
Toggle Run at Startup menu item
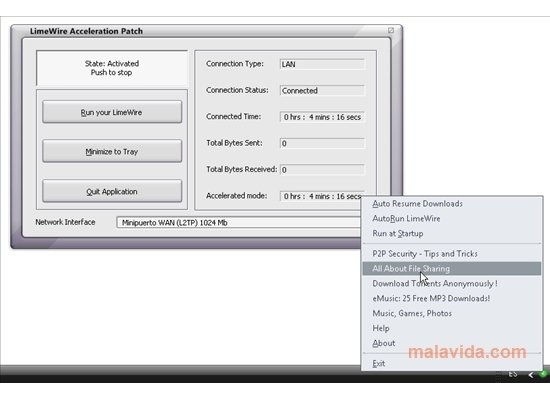click(x=452, y=233)
